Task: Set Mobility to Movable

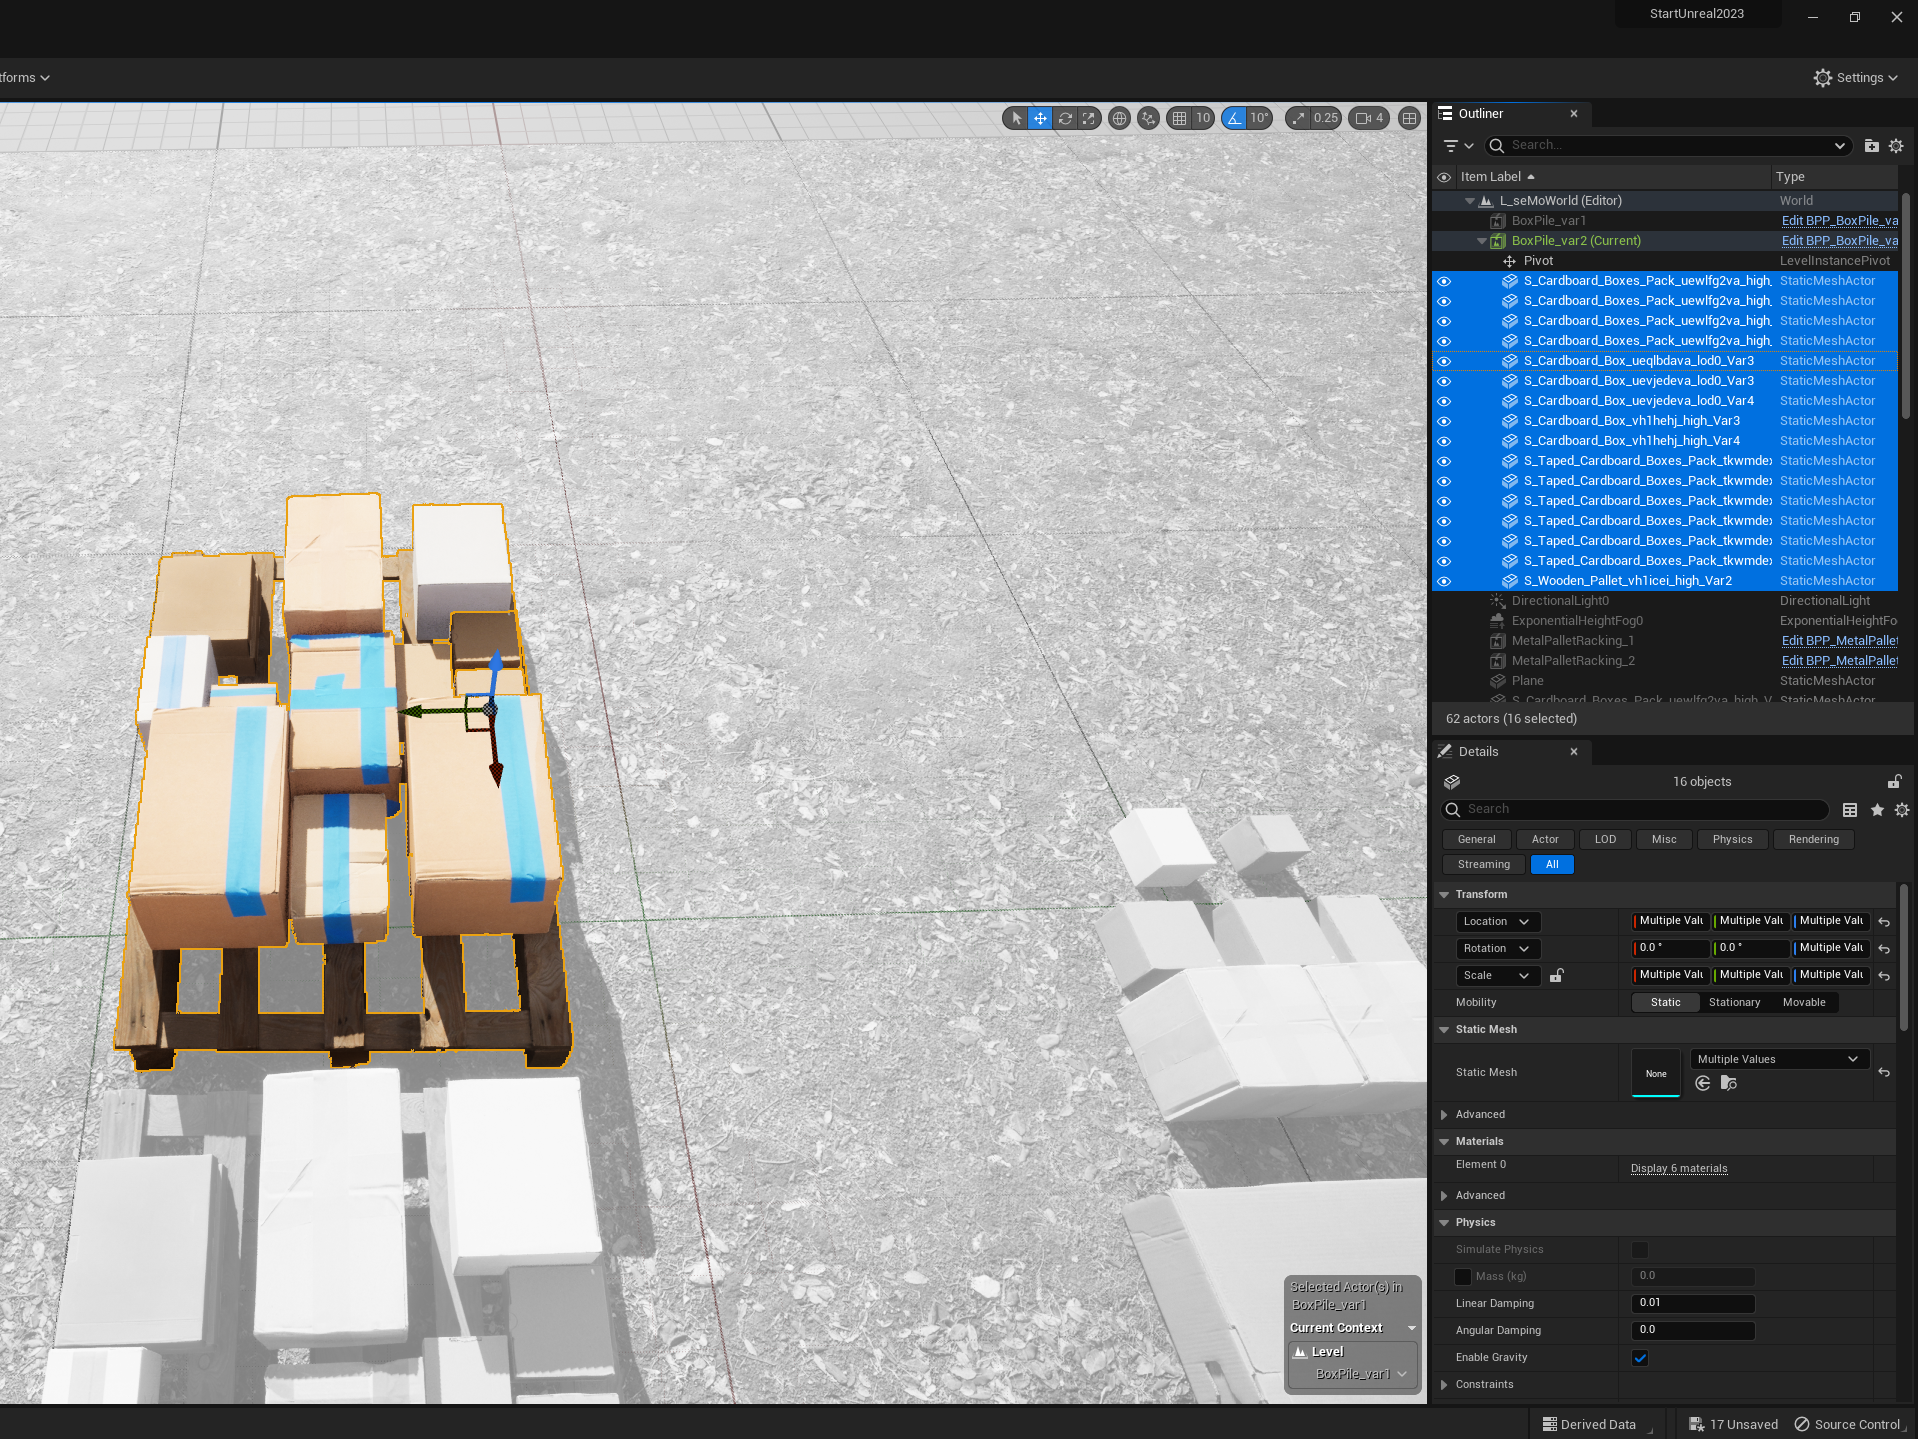Action: coord(1804,1003)
